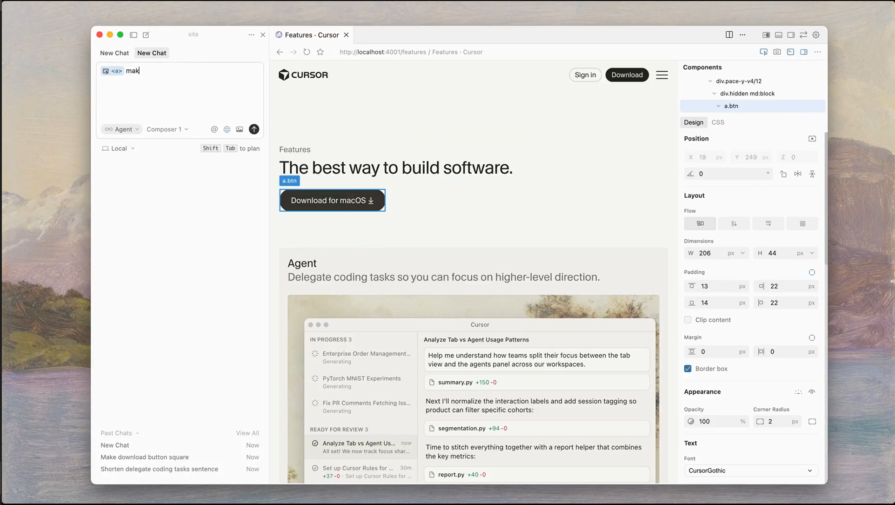Collapse the div.pace-y-v4/12 tree node

(x=710, y=81)
